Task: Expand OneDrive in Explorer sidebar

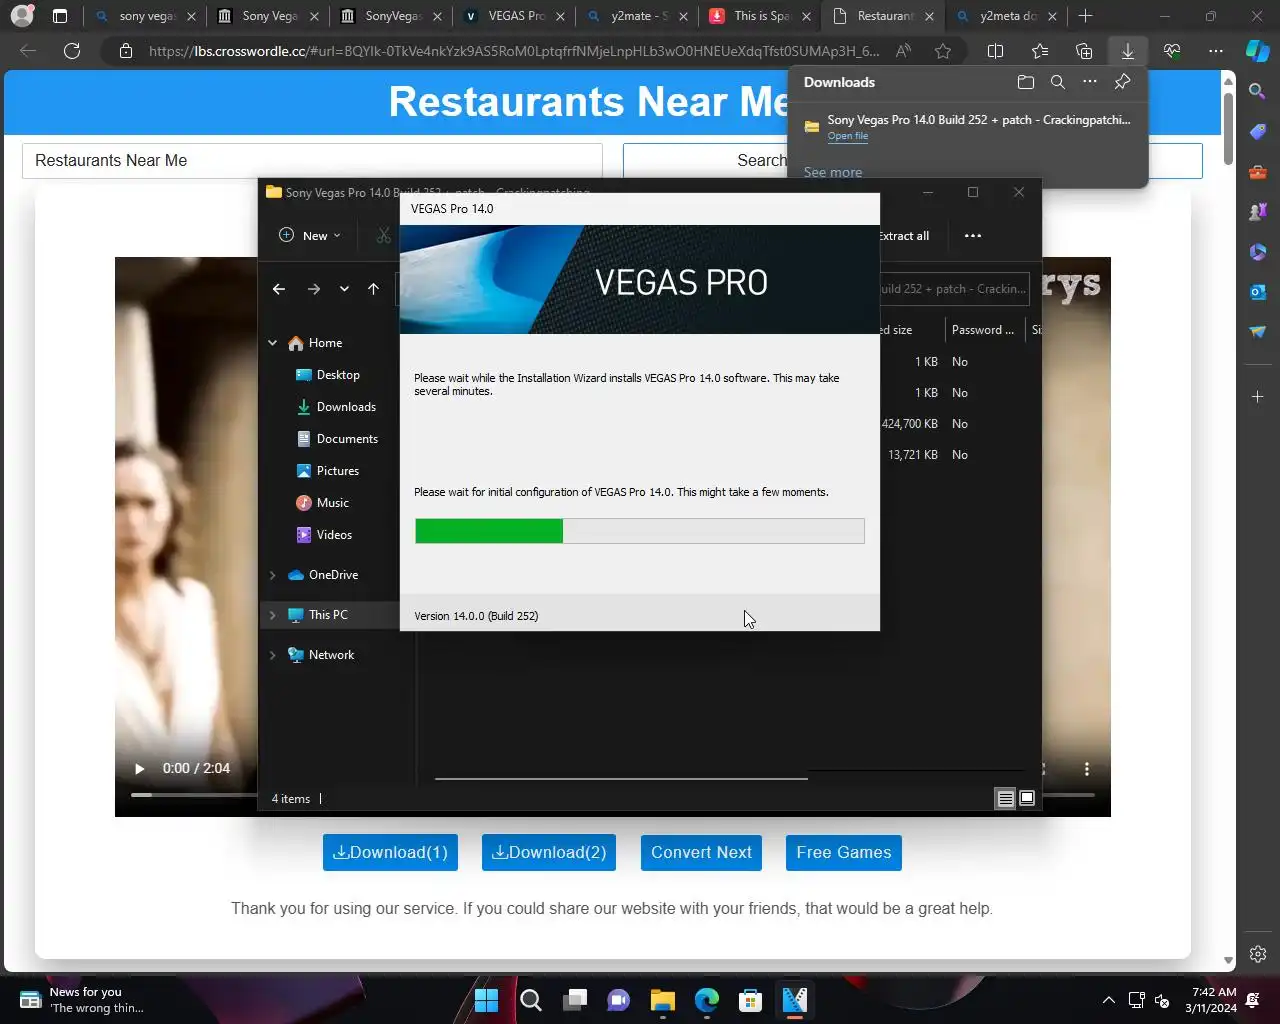Action: point(272,575)
